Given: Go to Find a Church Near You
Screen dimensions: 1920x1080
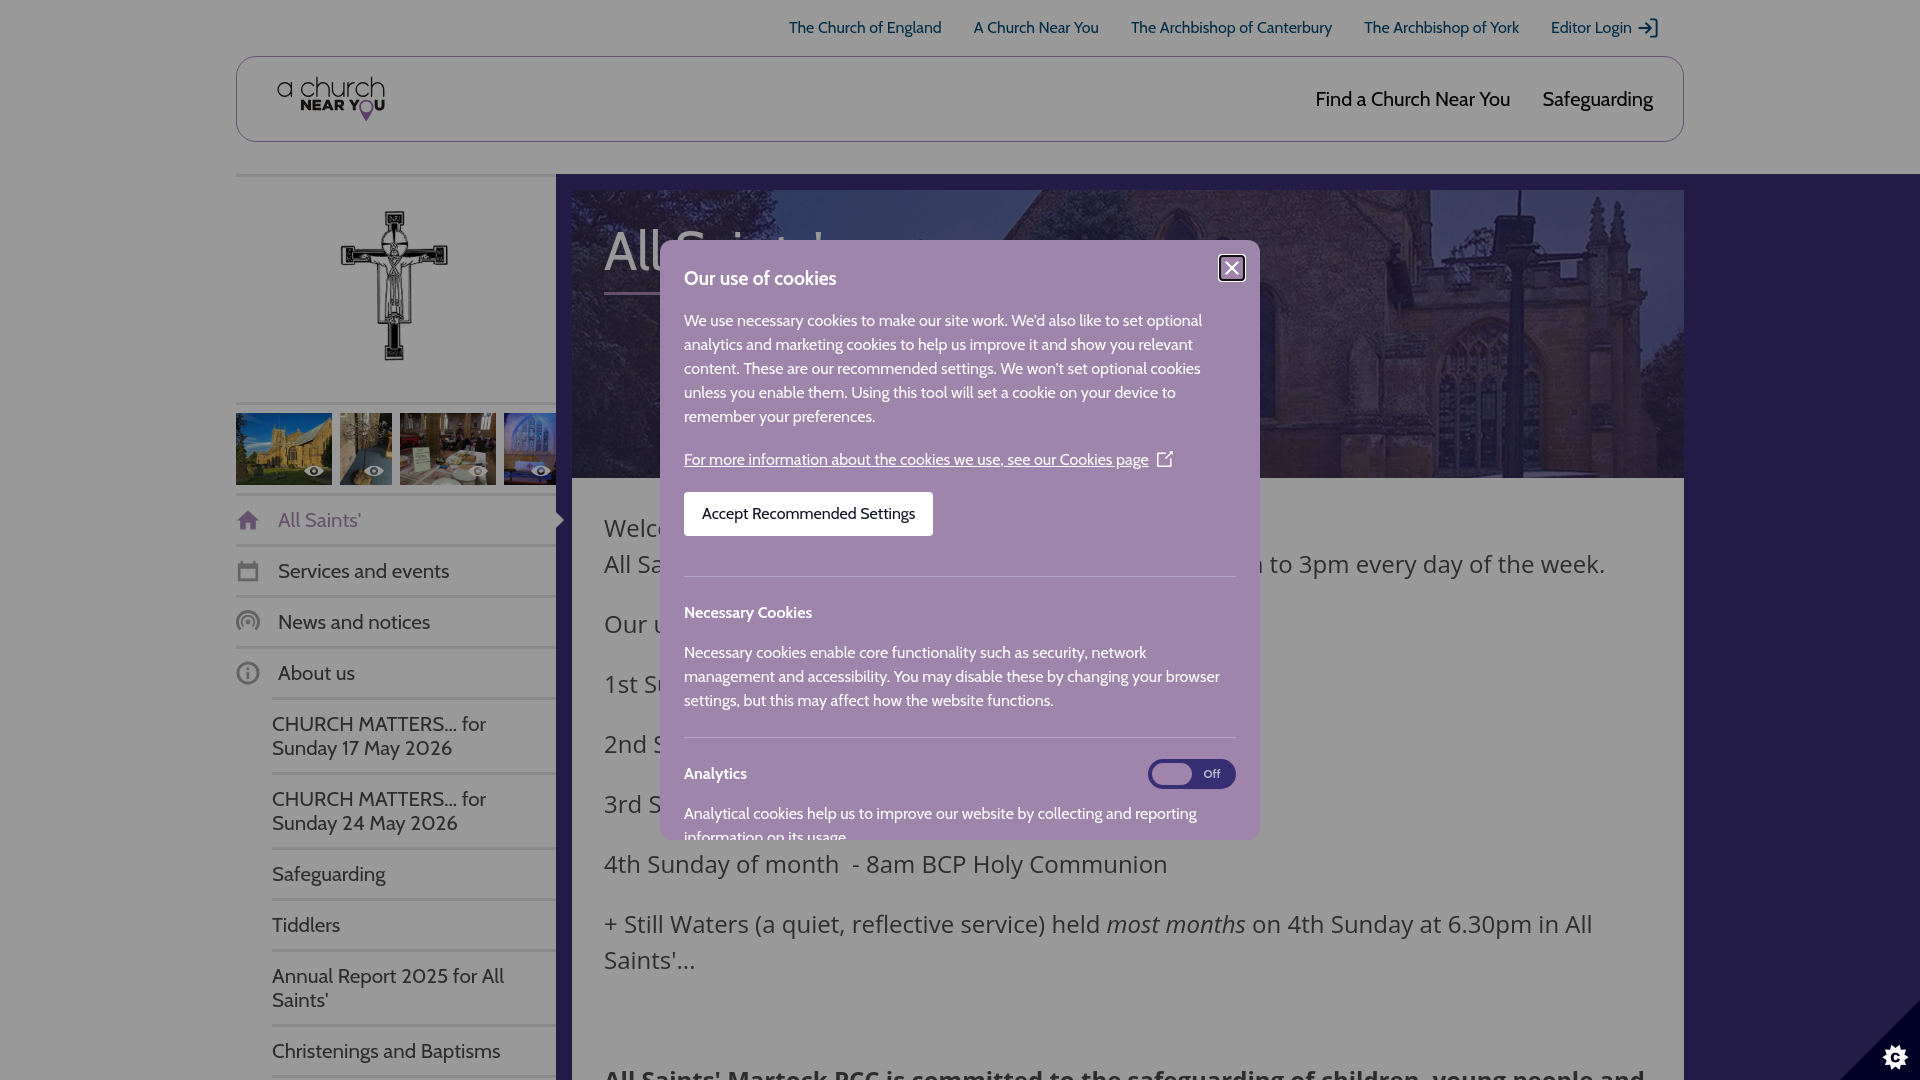Looking at the screenshot, I should [x=1412, y=99].
